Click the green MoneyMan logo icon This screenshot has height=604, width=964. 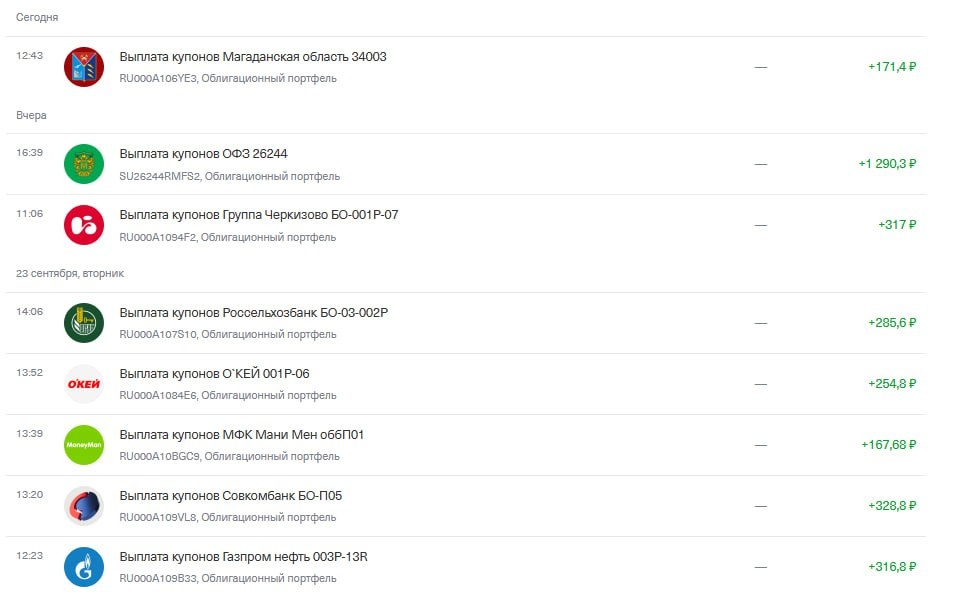point(84,445)
